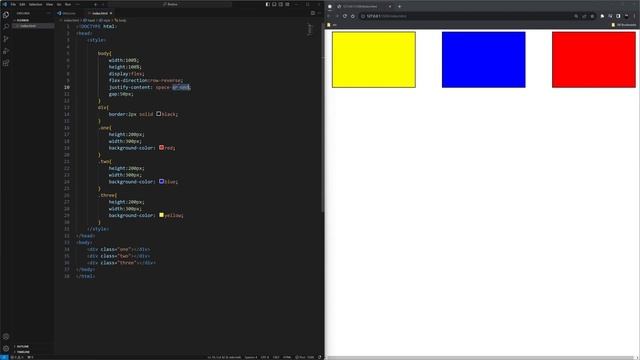
Task: Open the red color swatch in .one rule
Action: coord(162,147)
